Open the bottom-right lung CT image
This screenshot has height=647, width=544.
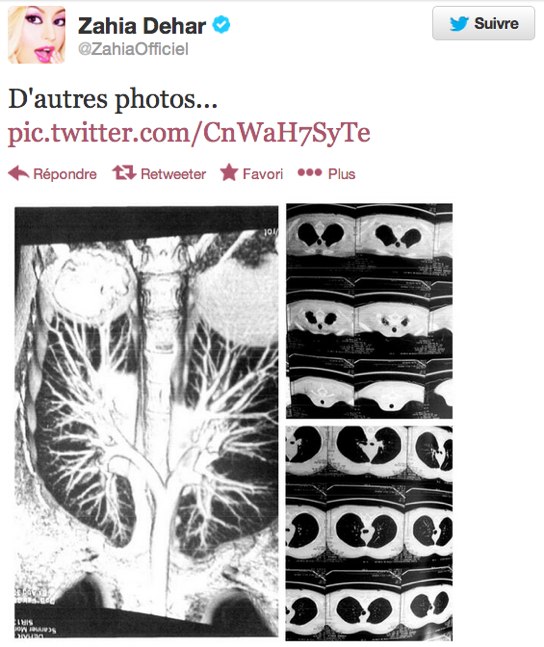click(x=369, y=533)
